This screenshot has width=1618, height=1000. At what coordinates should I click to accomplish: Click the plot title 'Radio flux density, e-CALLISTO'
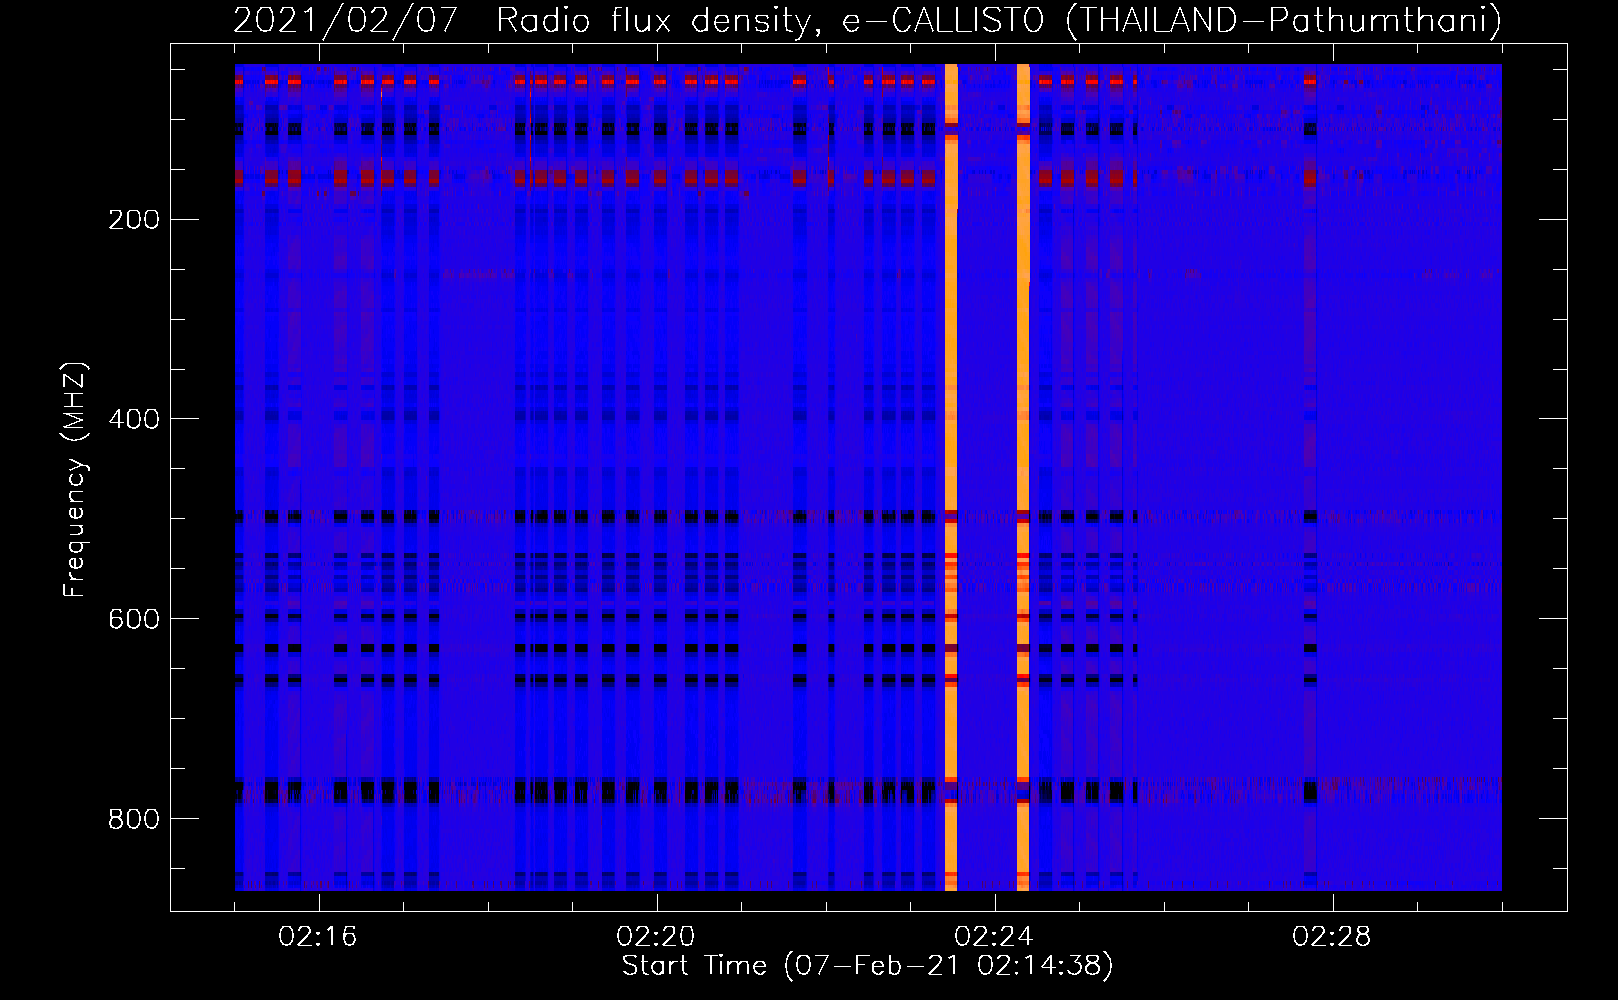[770, 20]
